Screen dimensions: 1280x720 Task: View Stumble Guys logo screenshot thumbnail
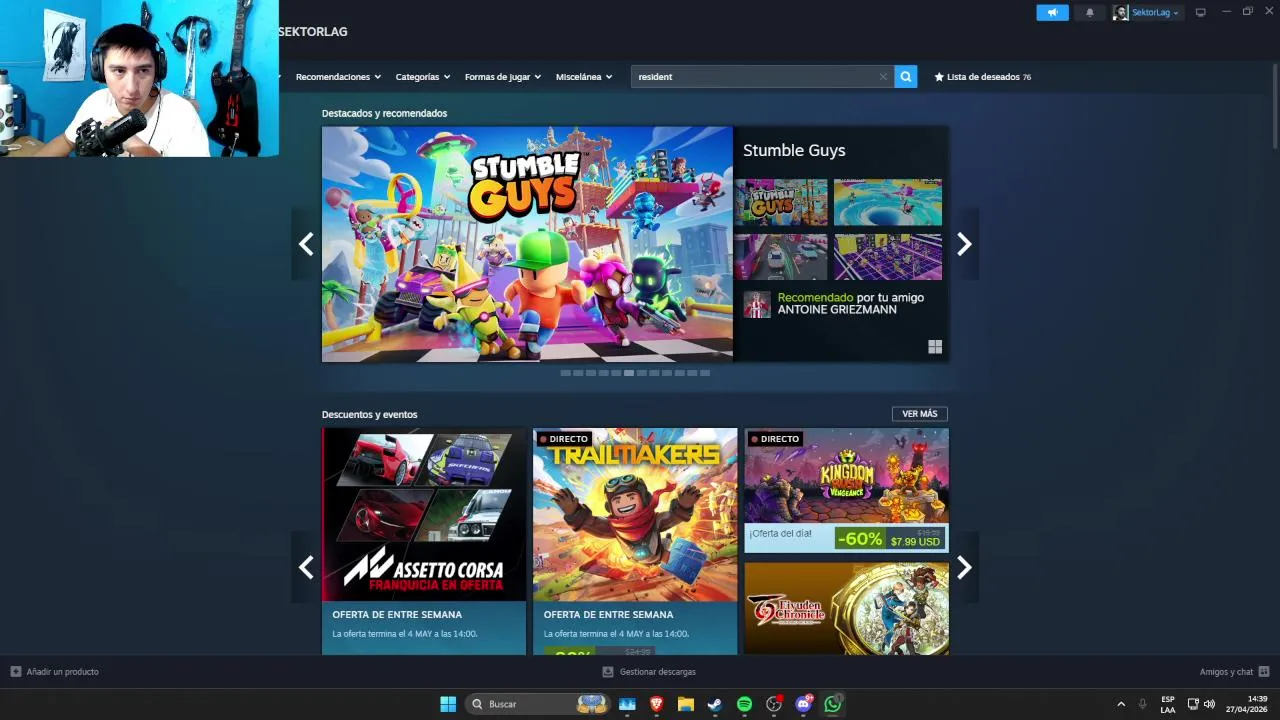781,202
